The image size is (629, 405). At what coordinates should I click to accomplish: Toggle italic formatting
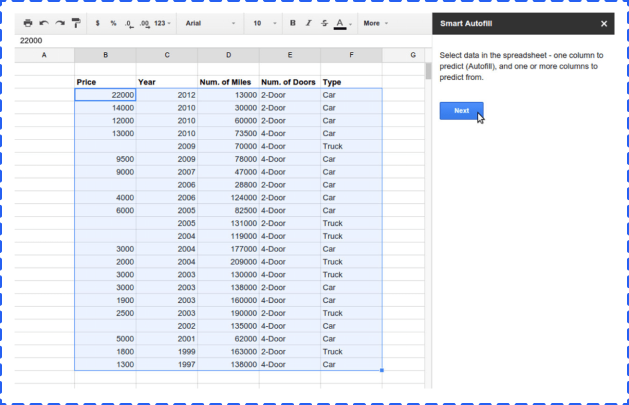click(x=308, y=22)
